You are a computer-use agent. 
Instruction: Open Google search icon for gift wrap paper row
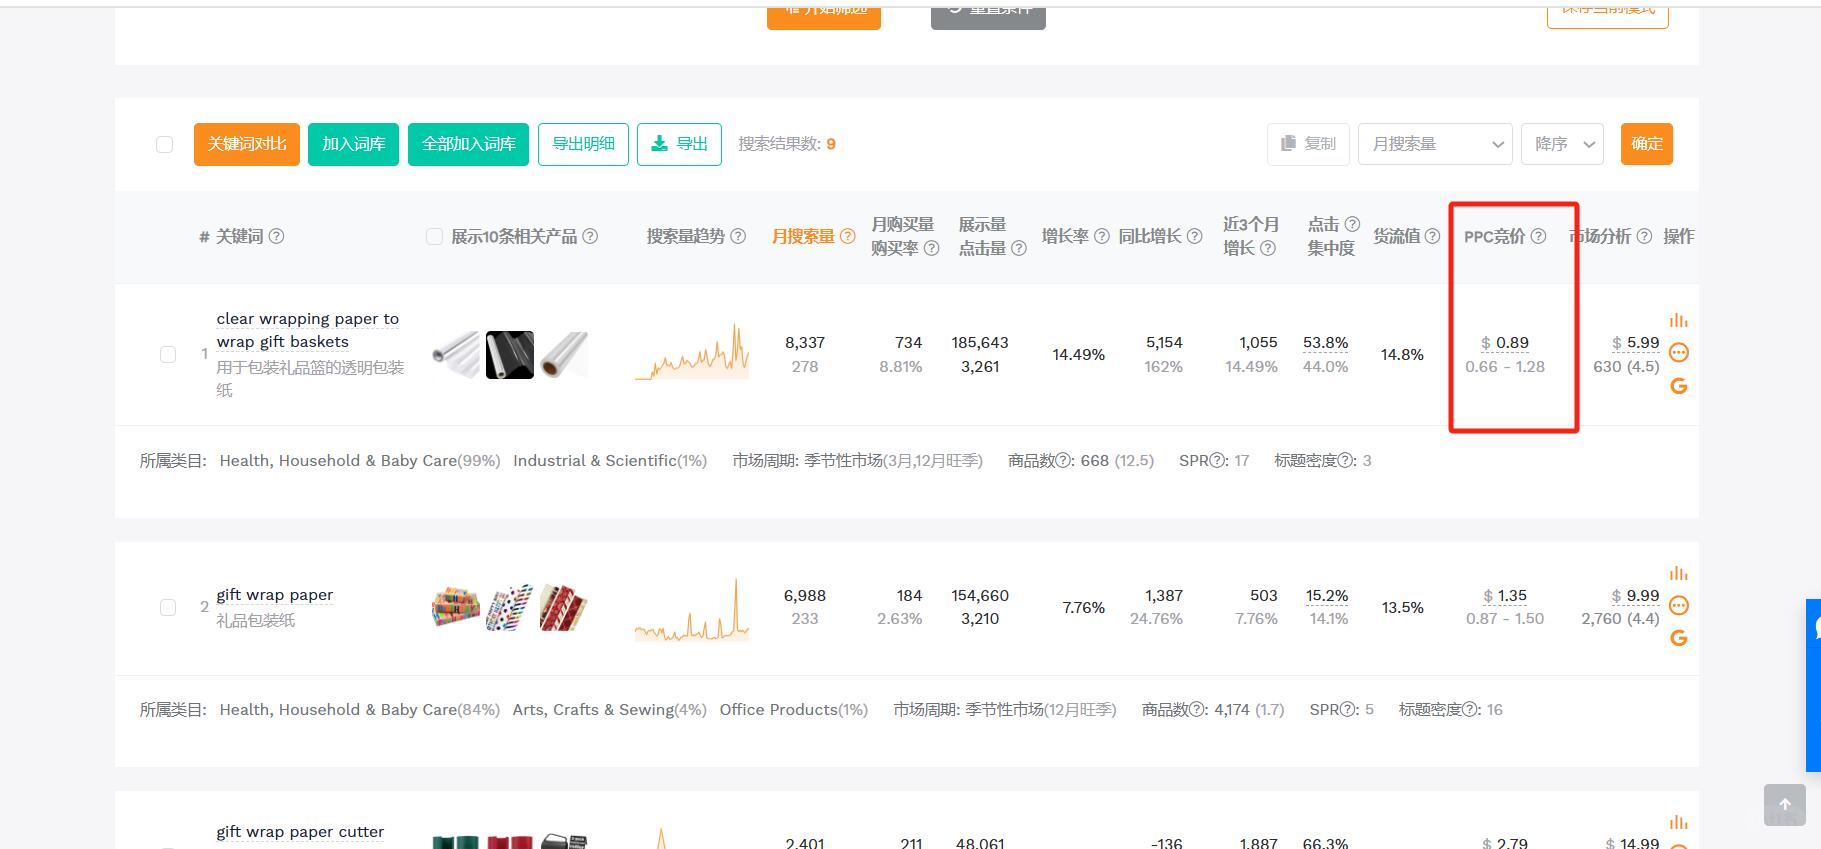pos(1679,638)
